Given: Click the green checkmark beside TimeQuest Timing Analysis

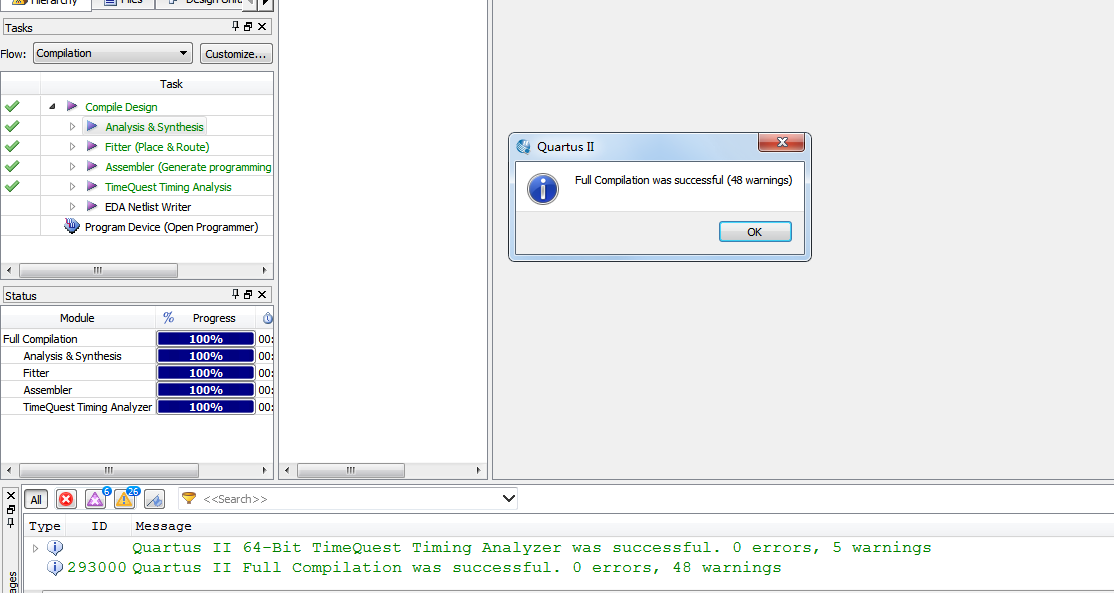Looking at the screenshot, I should (12, 186).
